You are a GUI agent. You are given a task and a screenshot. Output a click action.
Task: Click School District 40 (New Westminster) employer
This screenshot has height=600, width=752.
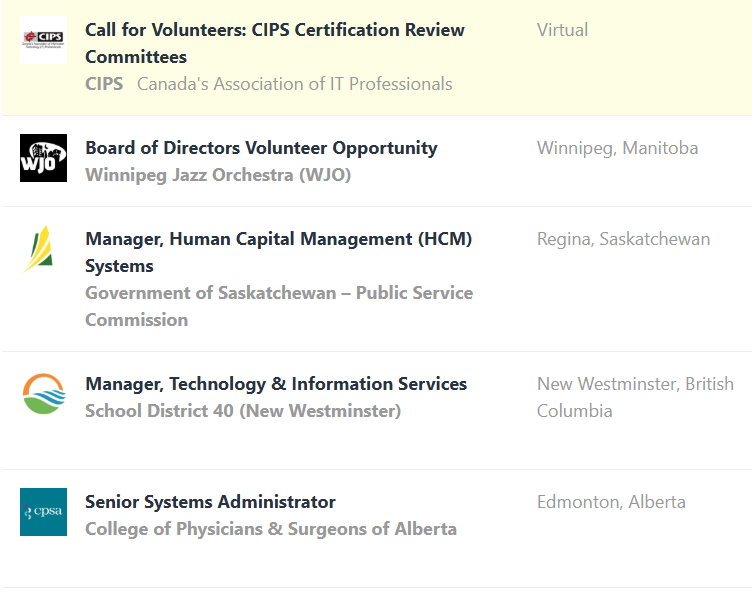pyautogui.click(x=243, y=411)
